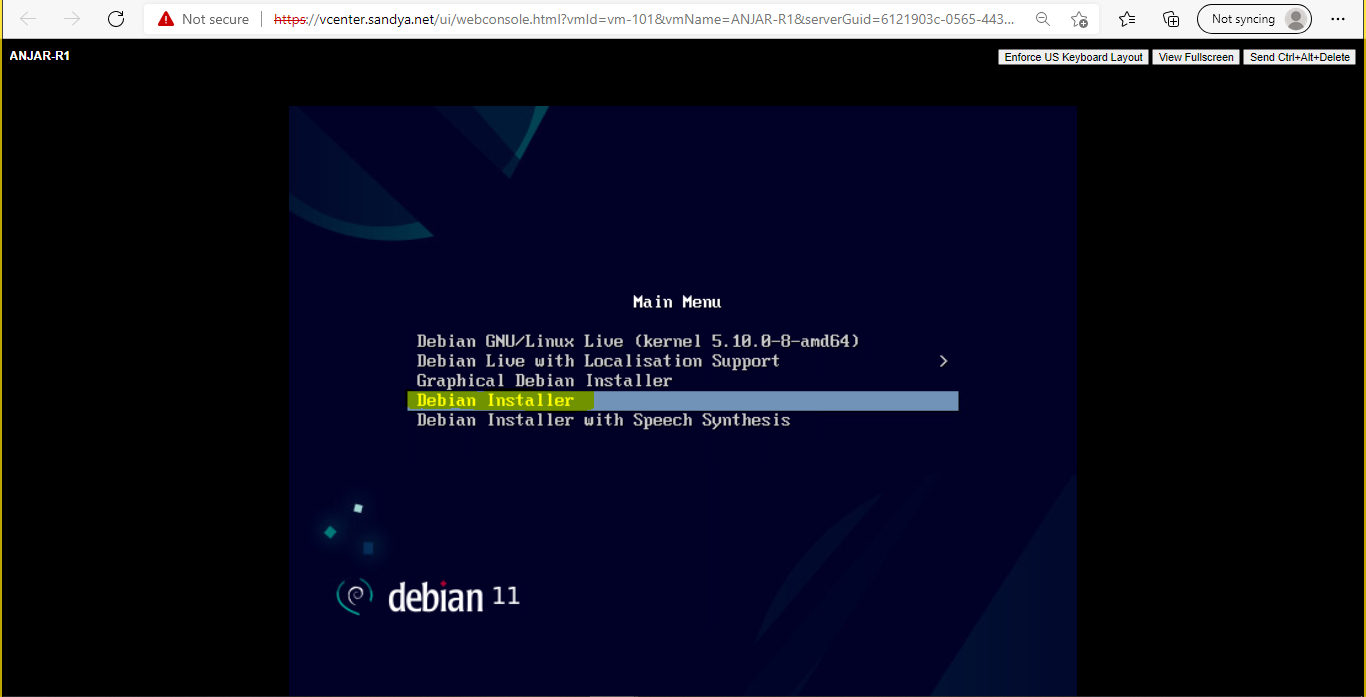Click the Not secure warning triangle
This screenshot has width=1366, height=697.
[x=166, y=19]
